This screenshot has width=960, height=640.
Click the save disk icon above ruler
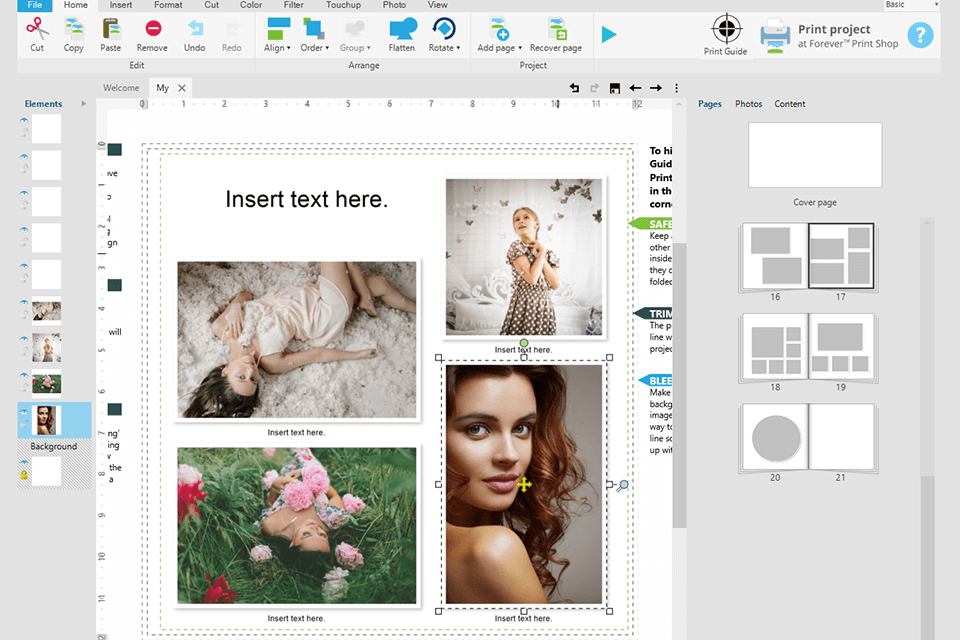point(615,88)
